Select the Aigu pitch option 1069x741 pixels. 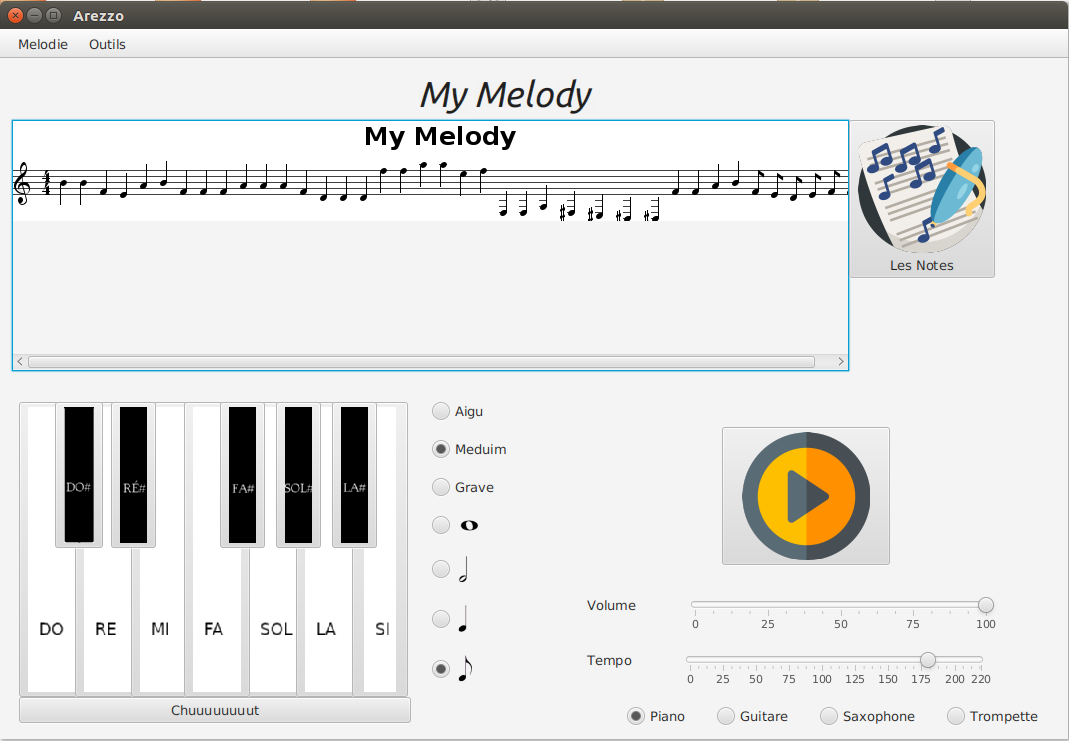coord(440,411)
